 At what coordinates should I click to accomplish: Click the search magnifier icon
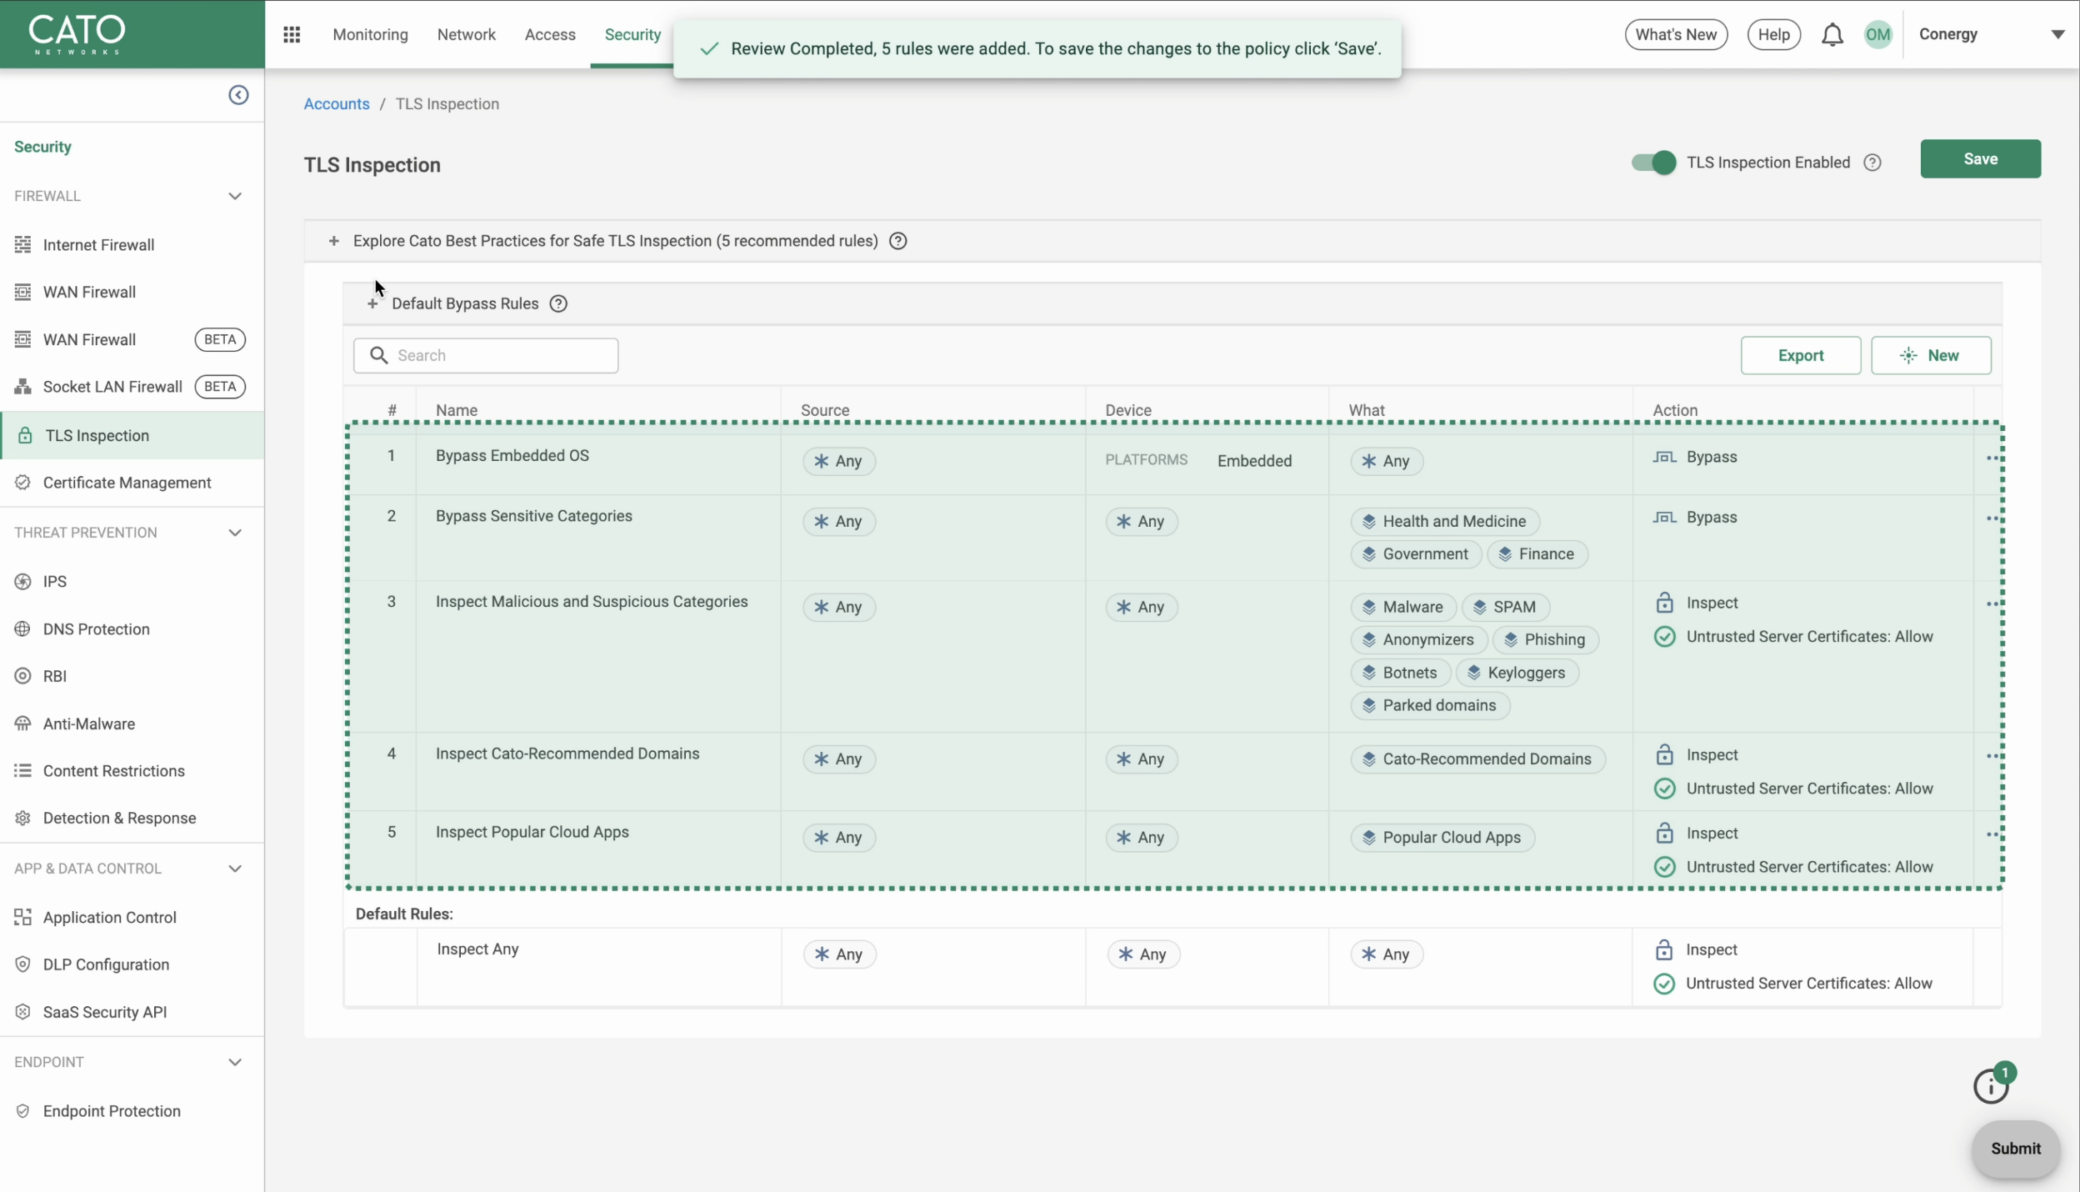click(378, 355)
